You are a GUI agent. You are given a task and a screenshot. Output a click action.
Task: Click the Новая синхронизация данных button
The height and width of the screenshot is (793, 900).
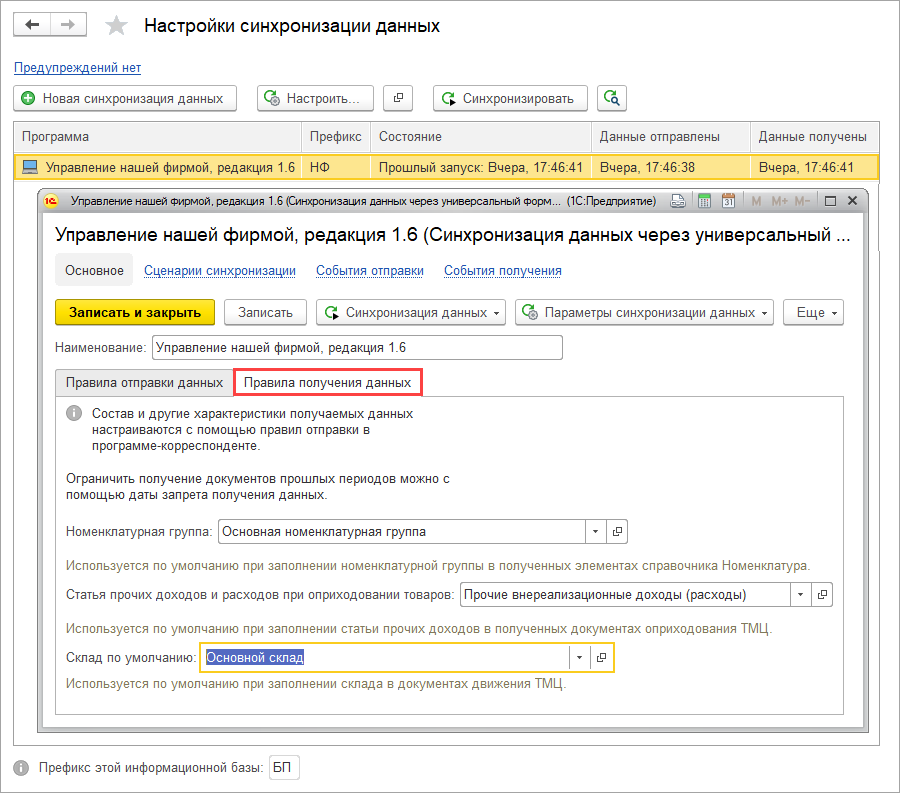click(125, 98)
